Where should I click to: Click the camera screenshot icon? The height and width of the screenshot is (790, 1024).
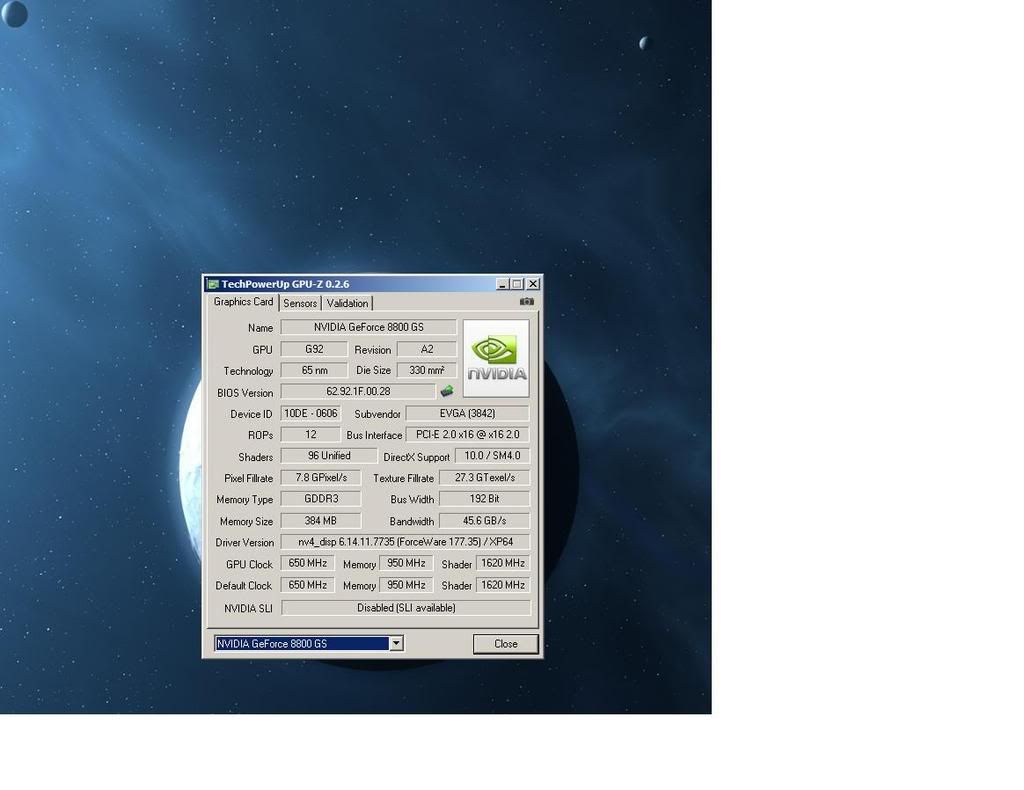click(x=527, y=302)
